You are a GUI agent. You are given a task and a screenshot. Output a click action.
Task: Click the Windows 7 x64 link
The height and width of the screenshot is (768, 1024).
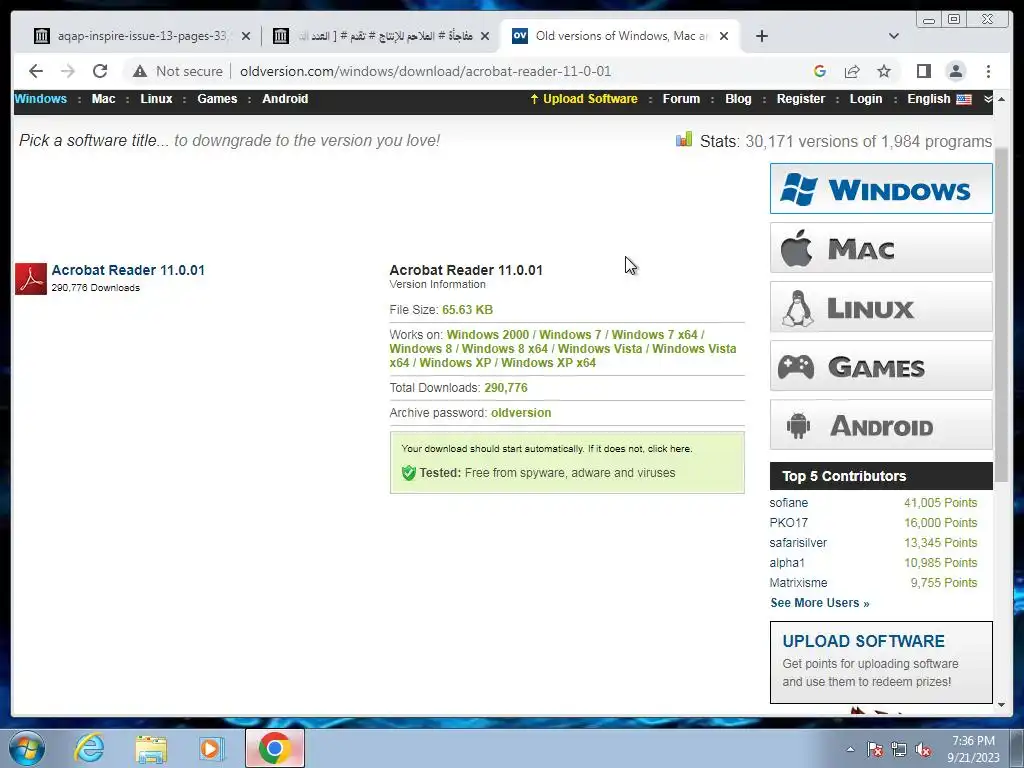(x=654, y=334)
